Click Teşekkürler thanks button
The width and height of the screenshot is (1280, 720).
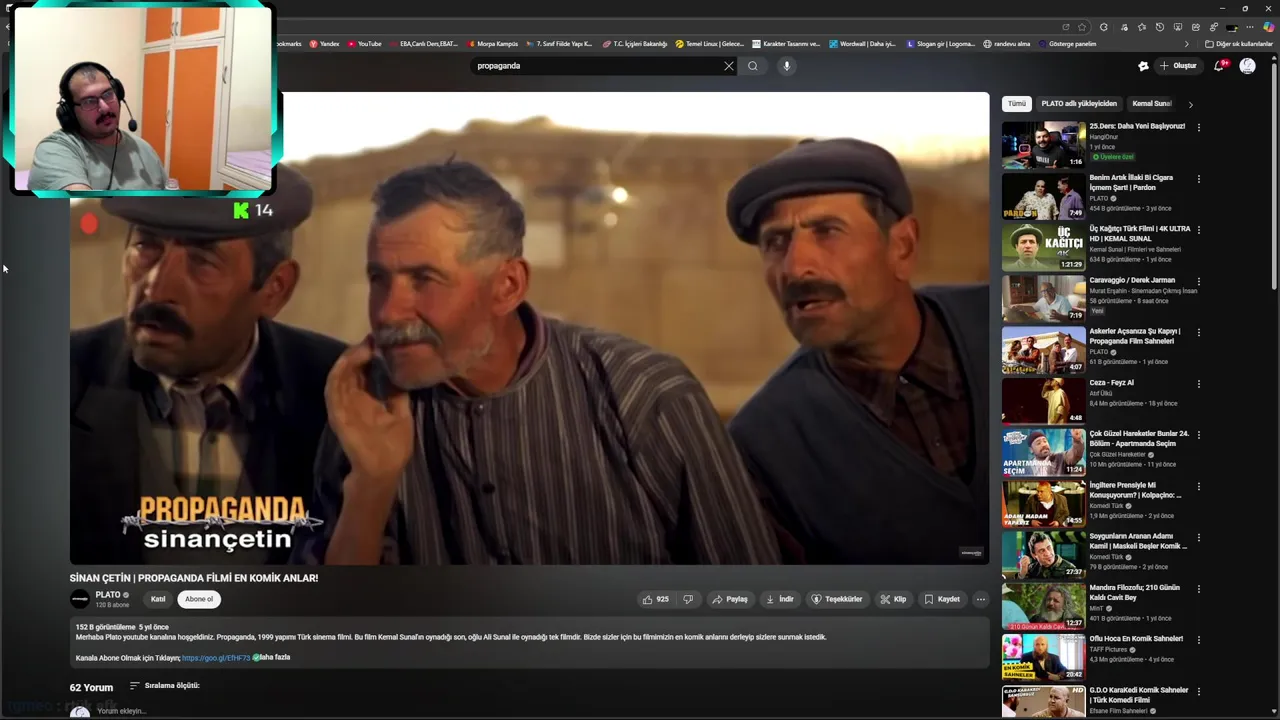pos(837,599)
